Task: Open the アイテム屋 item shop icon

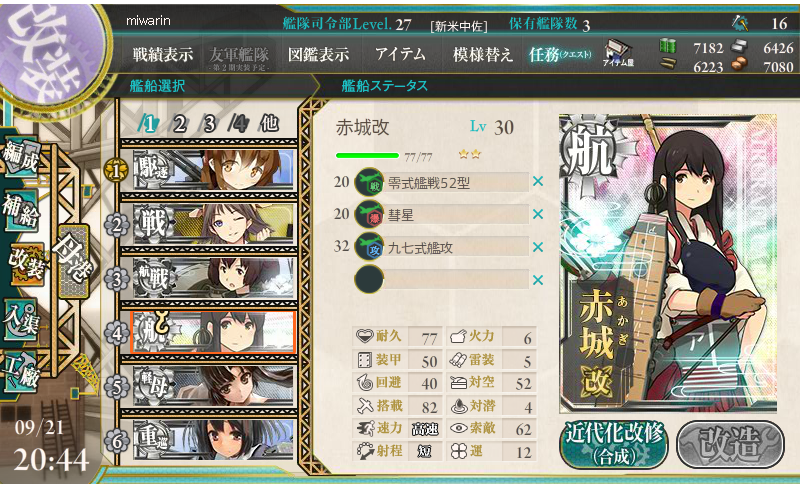Action: [618, 53]
